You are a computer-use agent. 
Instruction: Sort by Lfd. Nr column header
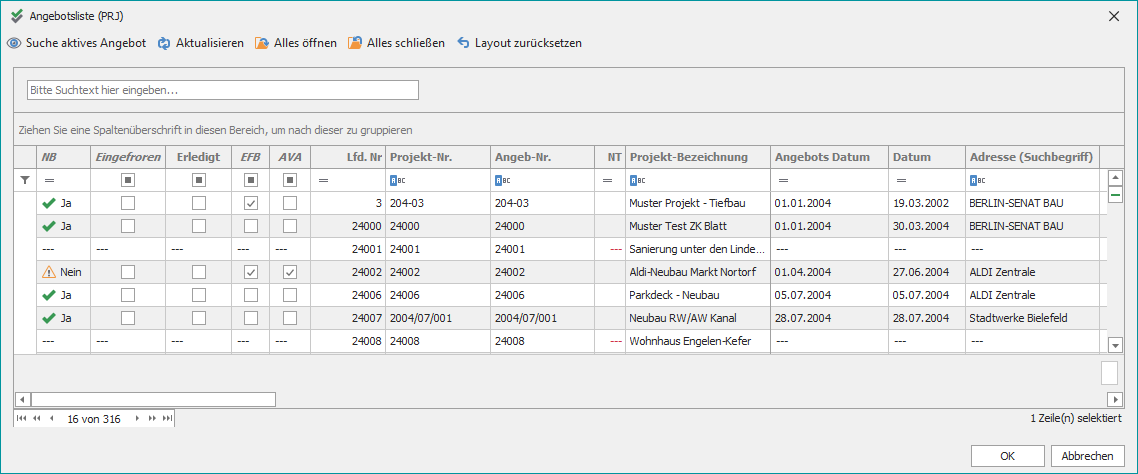pos(364,157)
